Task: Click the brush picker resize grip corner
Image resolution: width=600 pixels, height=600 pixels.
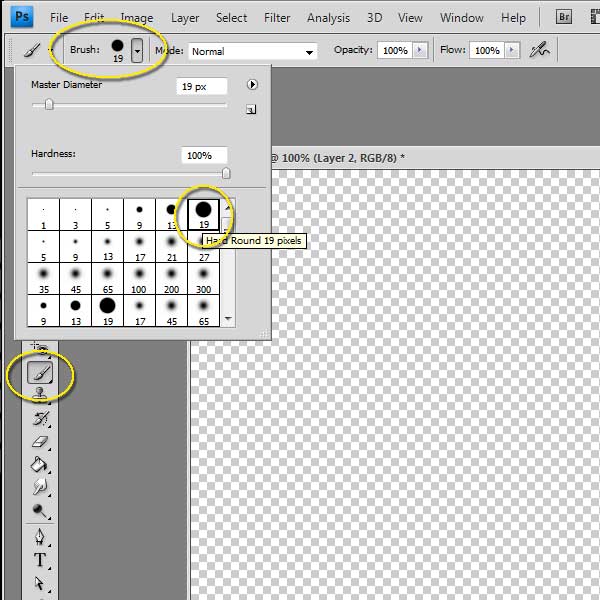Action: 264,334
